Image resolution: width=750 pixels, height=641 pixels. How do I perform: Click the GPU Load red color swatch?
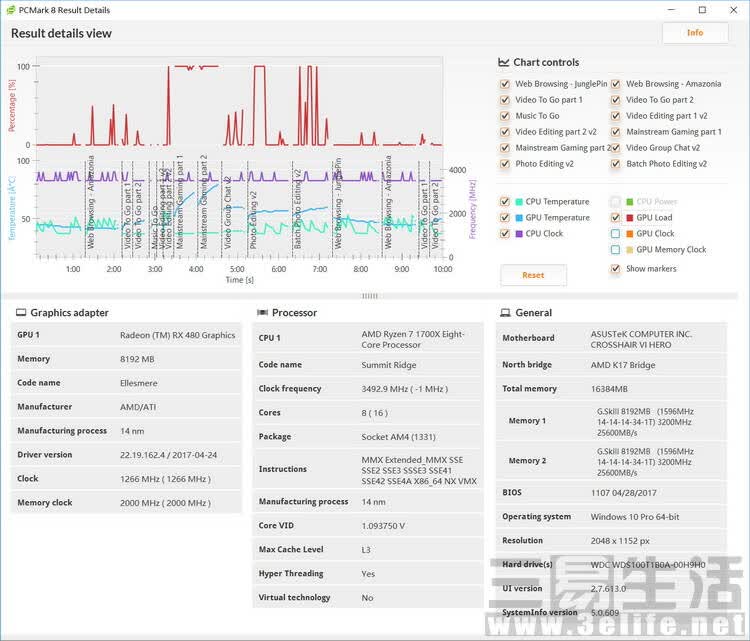point(629,218)
